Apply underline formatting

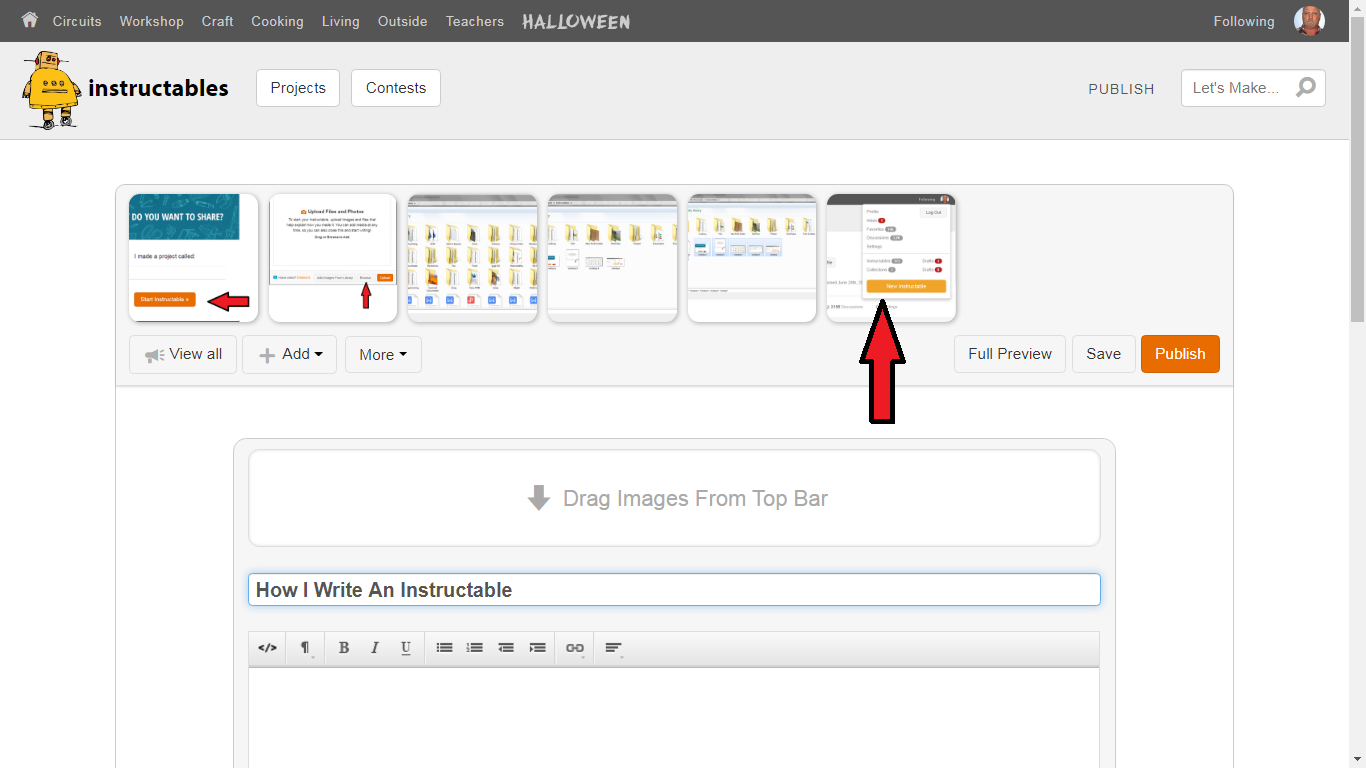point(406,648)
